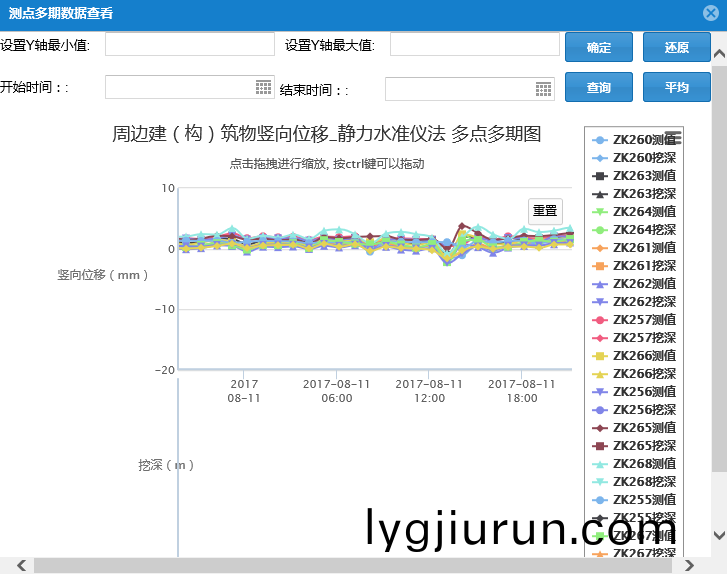The width and height of the screenshot is (727, 574).
Task: Click the vertical scrollbar down arrow
Action: click(x=719, y=536)
